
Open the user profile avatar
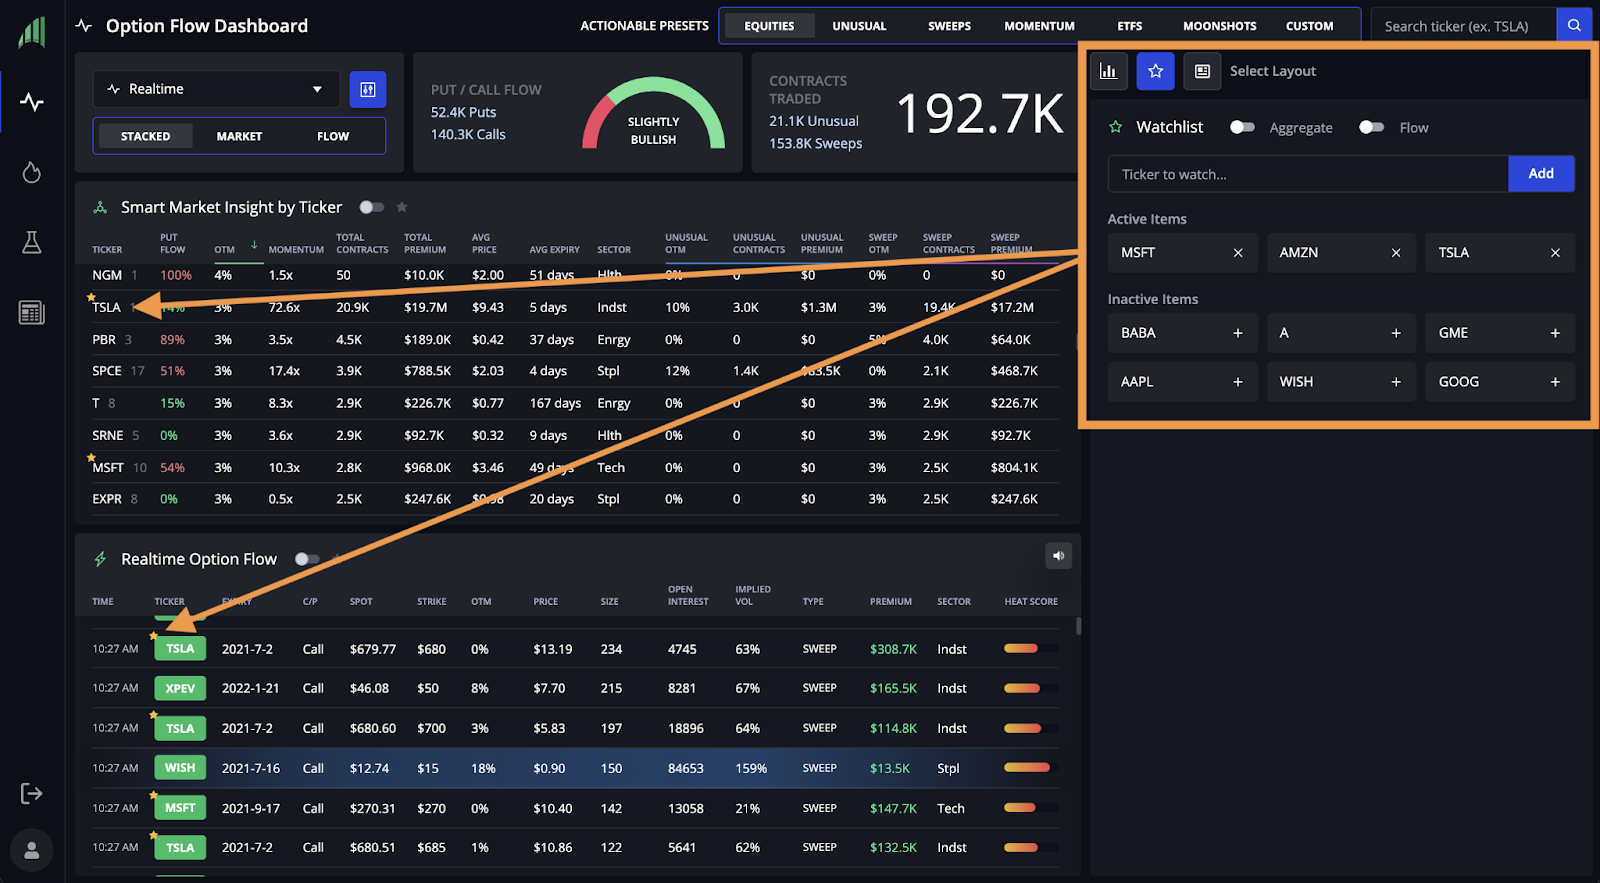click(32, 850)
